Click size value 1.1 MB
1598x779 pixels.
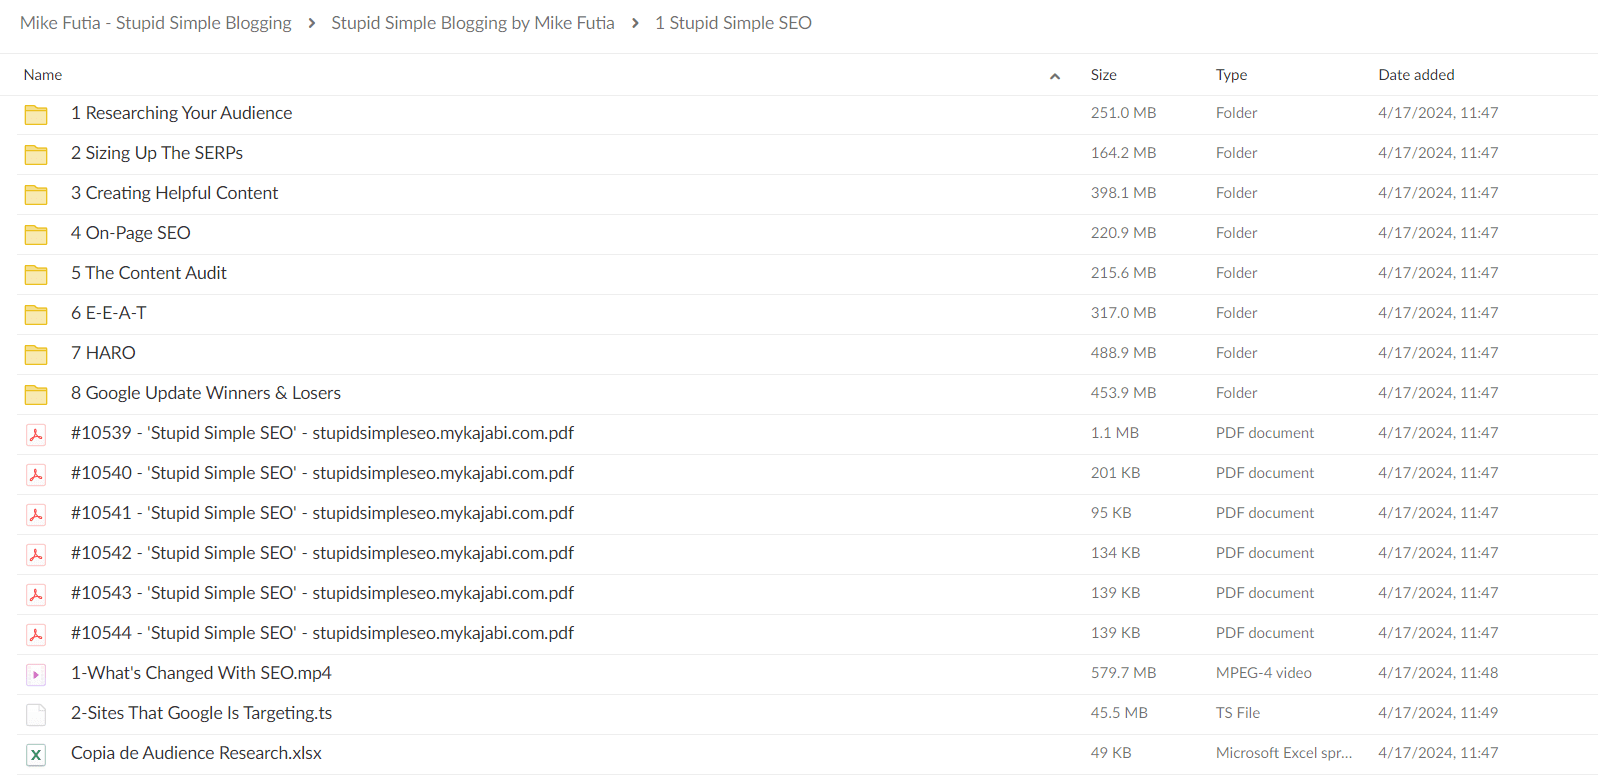click(x=1115, y=433)
